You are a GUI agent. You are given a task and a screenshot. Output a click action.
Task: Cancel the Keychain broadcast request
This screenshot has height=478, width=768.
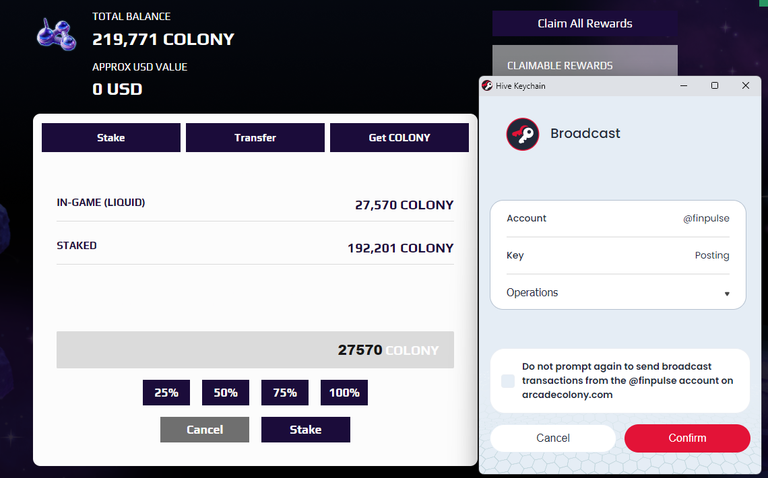click(553, 438)
